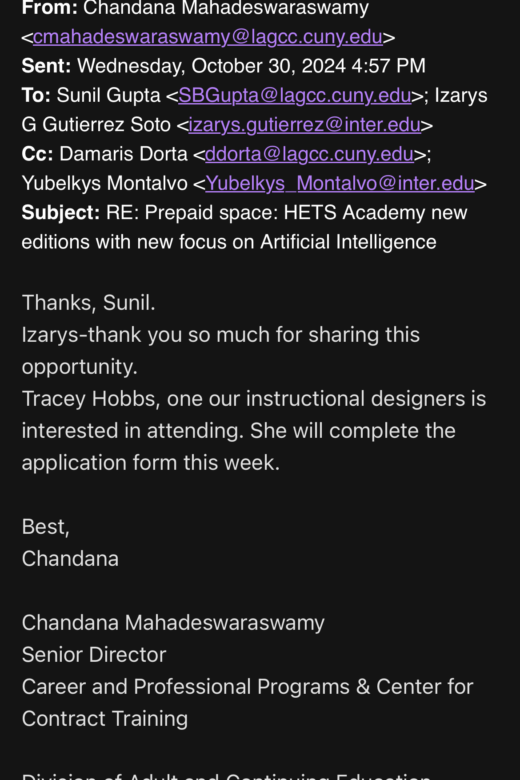Click the 'Best,' closing line
The height and width of the screenshot is (780, 520).
(x=46, y=527)
